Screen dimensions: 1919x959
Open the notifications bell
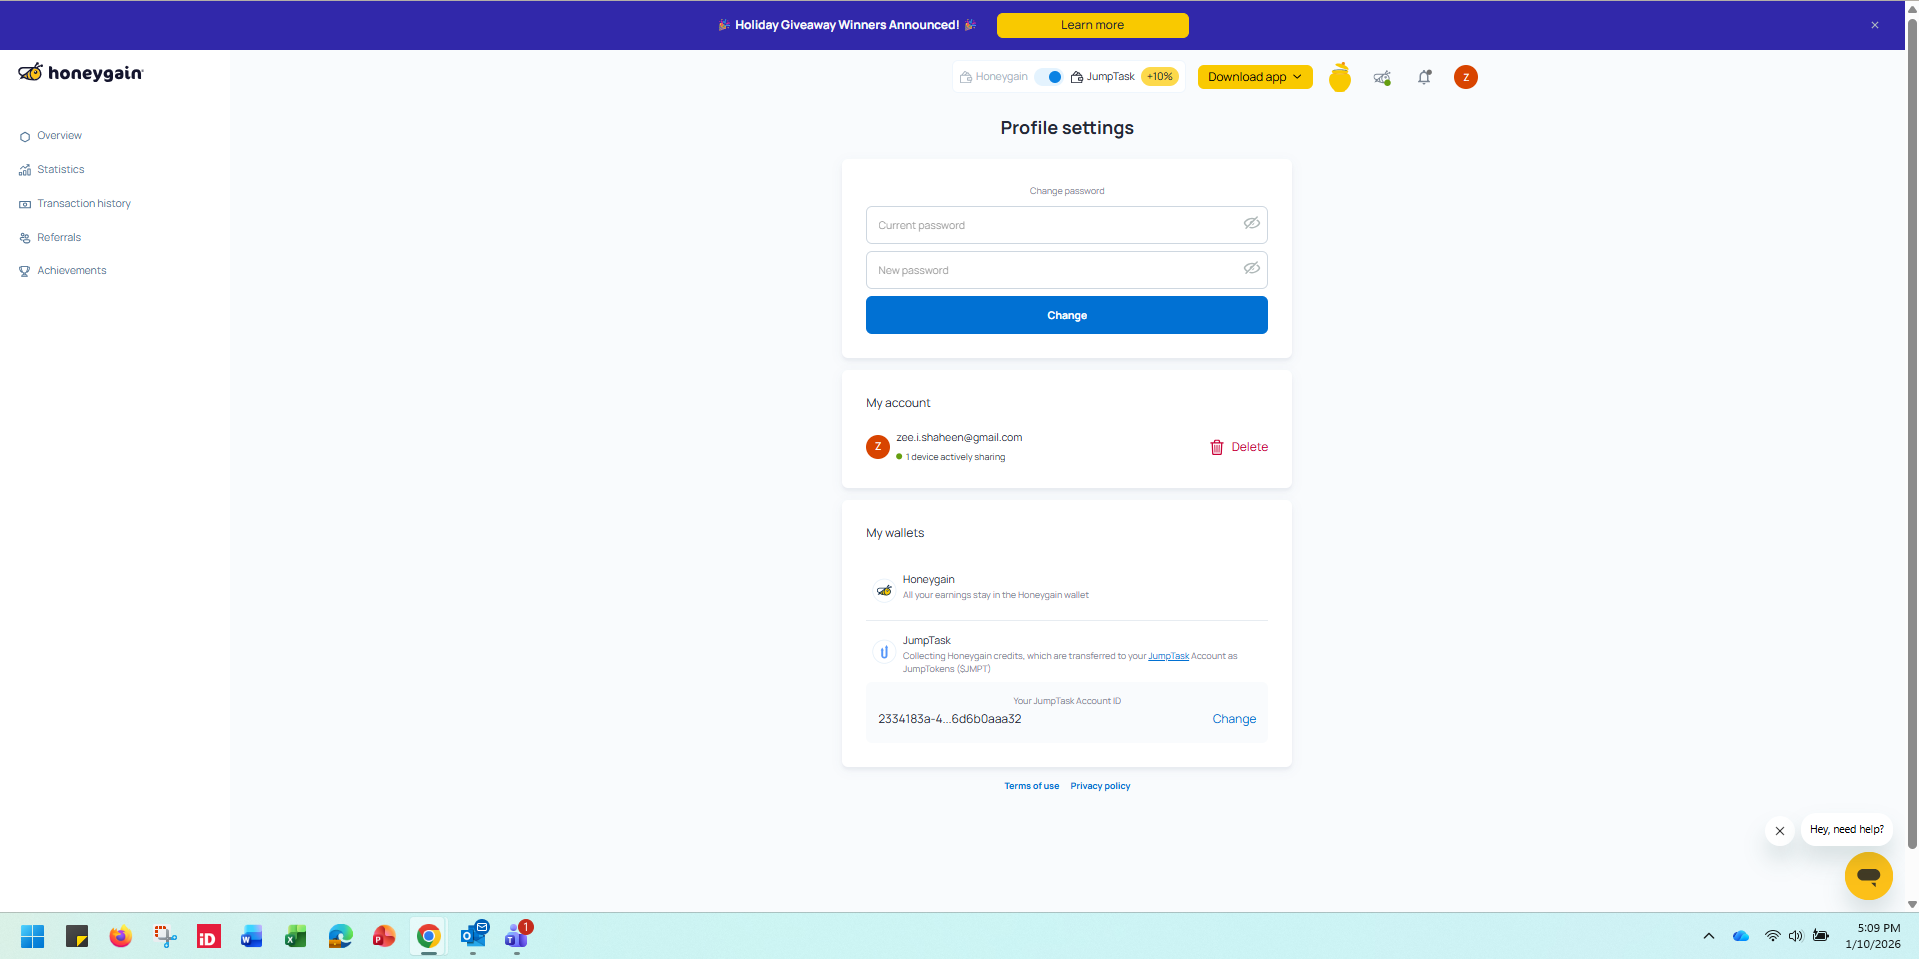(1424, 77)
